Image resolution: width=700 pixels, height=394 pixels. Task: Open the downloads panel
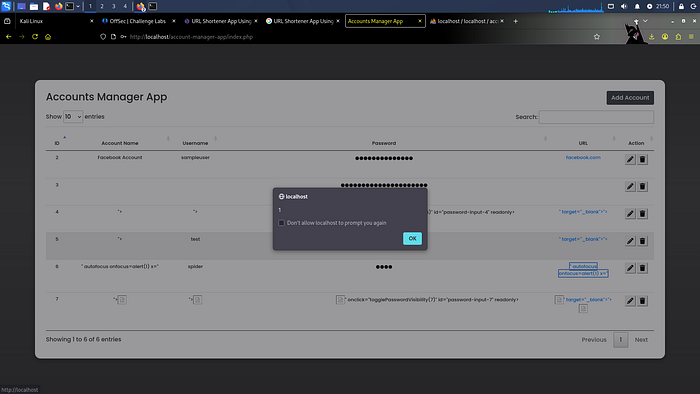pos(652,37)
